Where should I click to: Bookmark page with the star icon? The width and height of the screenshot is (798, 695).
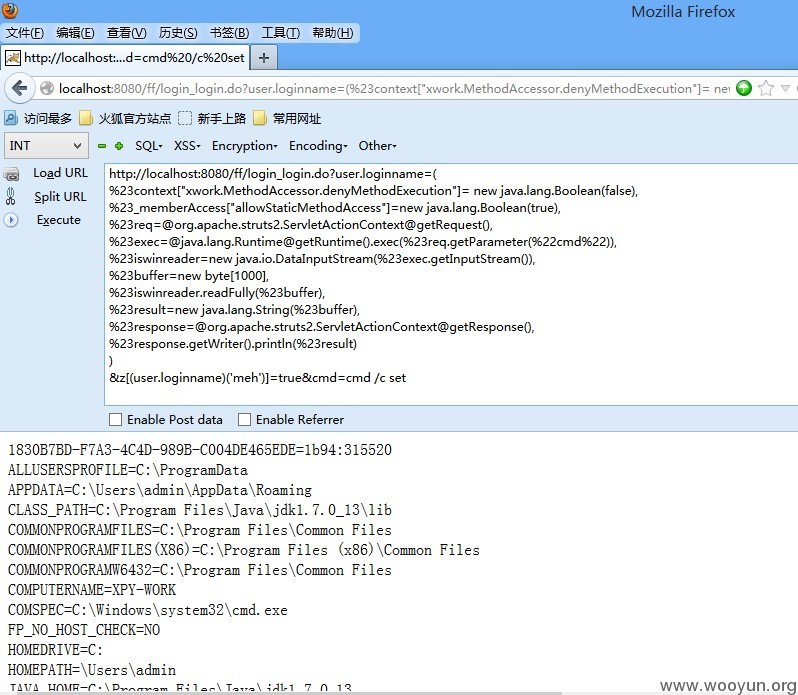(766, 89)
